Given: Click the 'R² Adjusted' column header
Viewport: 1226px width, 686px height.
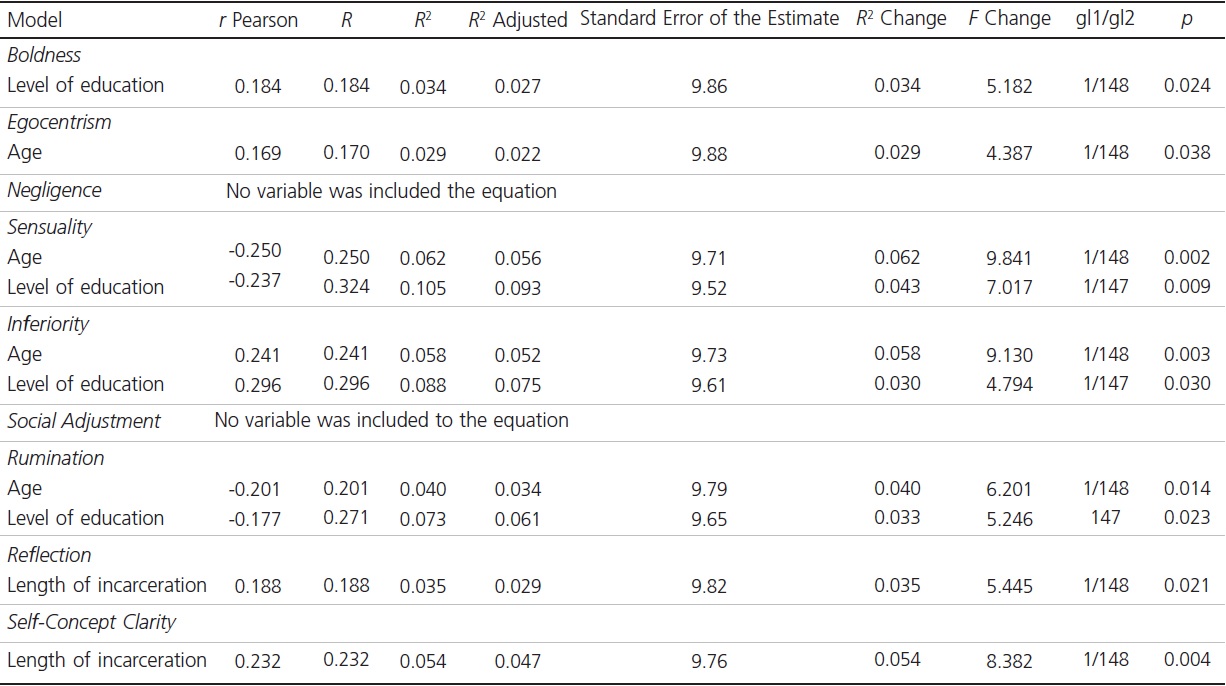Looking at the screenshot, I should point(517,20).
